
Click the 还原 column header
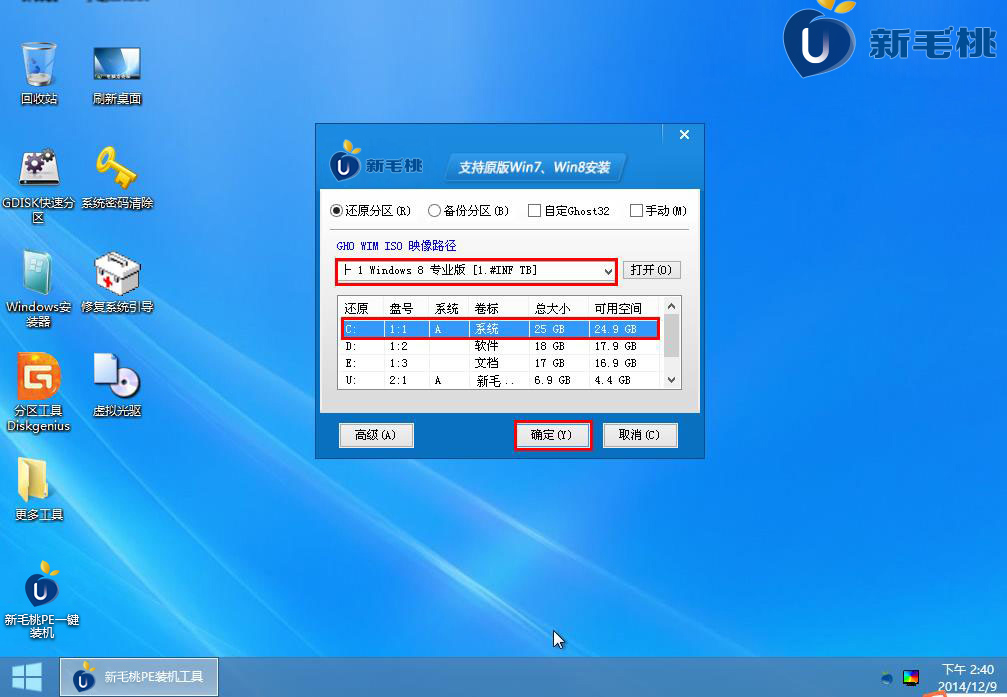(361, 308)
